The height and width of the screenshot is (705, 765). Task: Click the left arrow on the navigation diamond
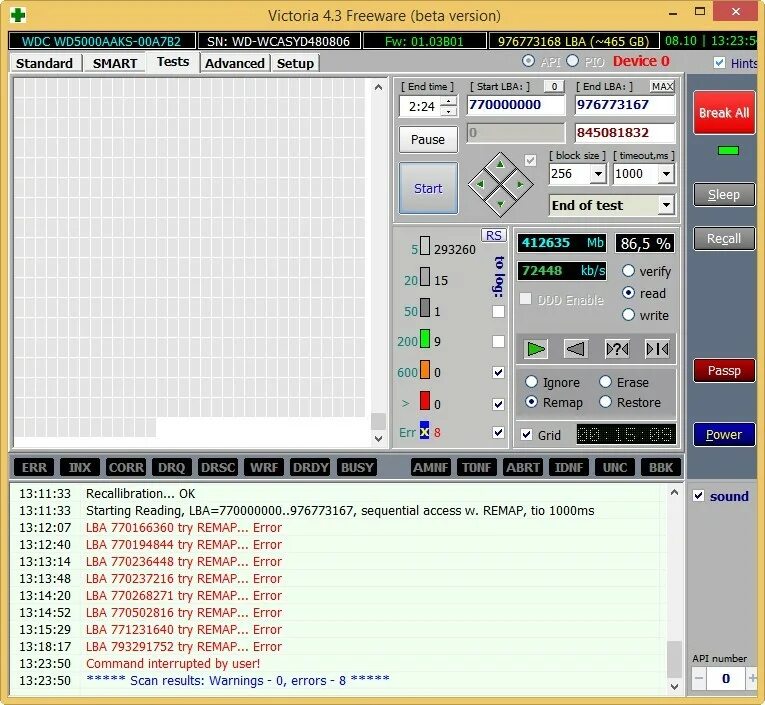480,184
